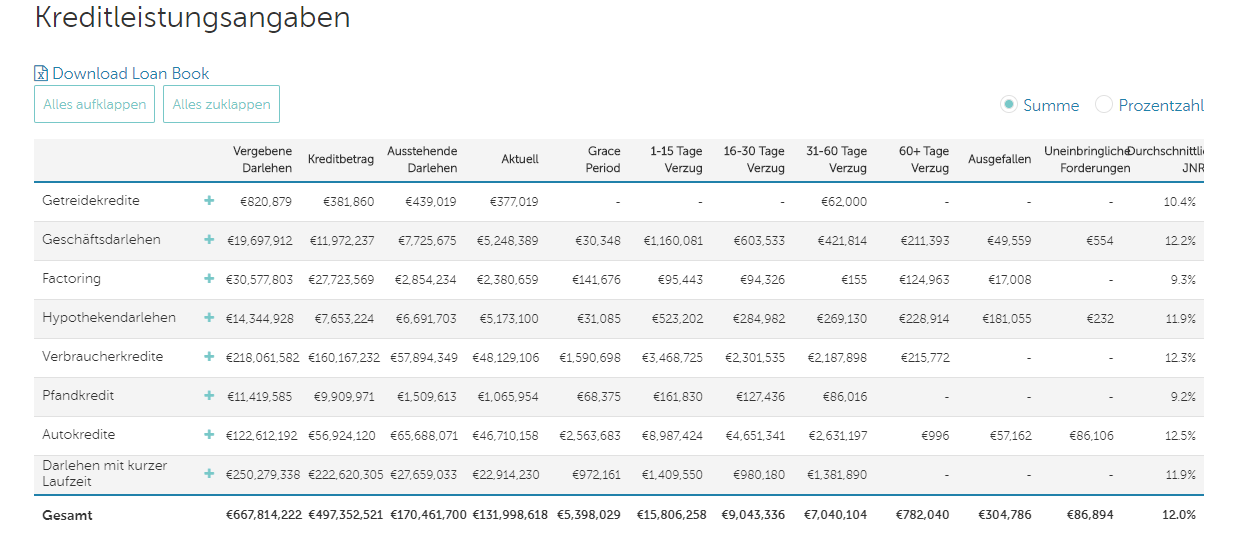The image size is (1237, 540).
Task: Expand the Verbraucherkredite row plus icon
Action: [209, 357]
